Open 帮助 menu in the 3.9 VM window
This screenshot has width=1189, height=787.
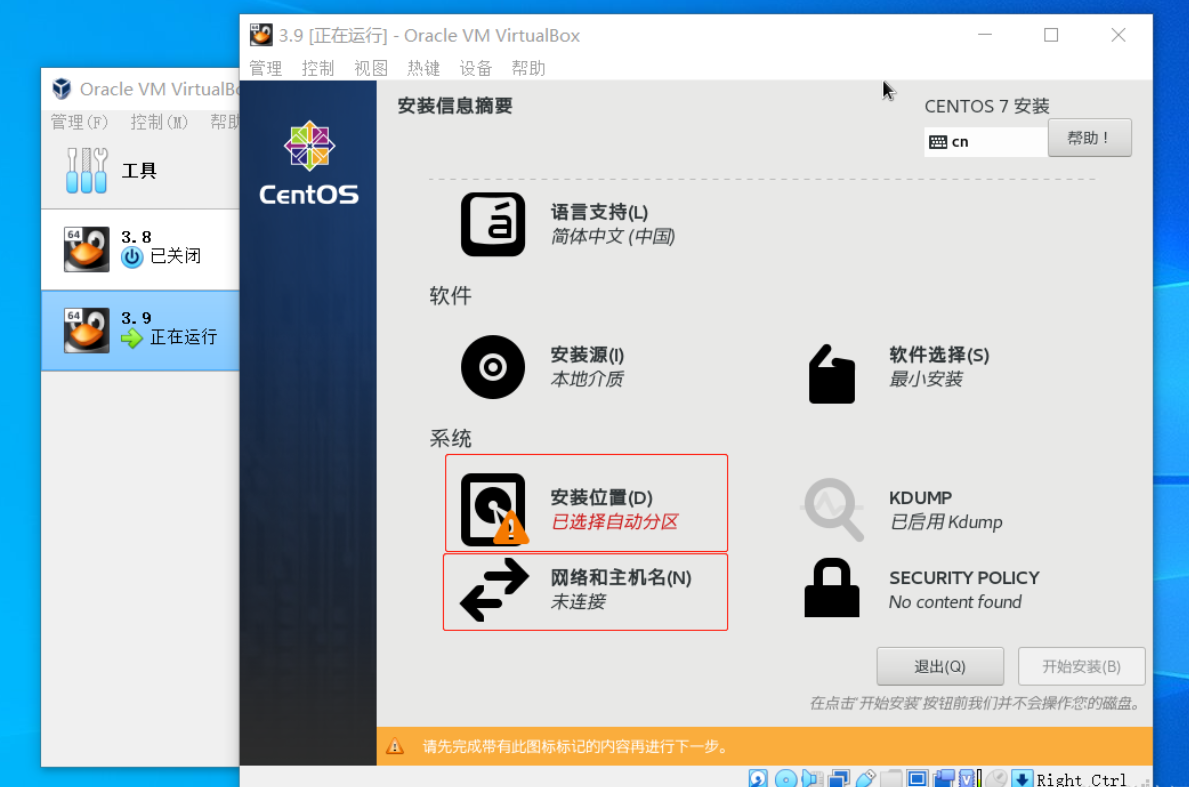tap(529, 68)
